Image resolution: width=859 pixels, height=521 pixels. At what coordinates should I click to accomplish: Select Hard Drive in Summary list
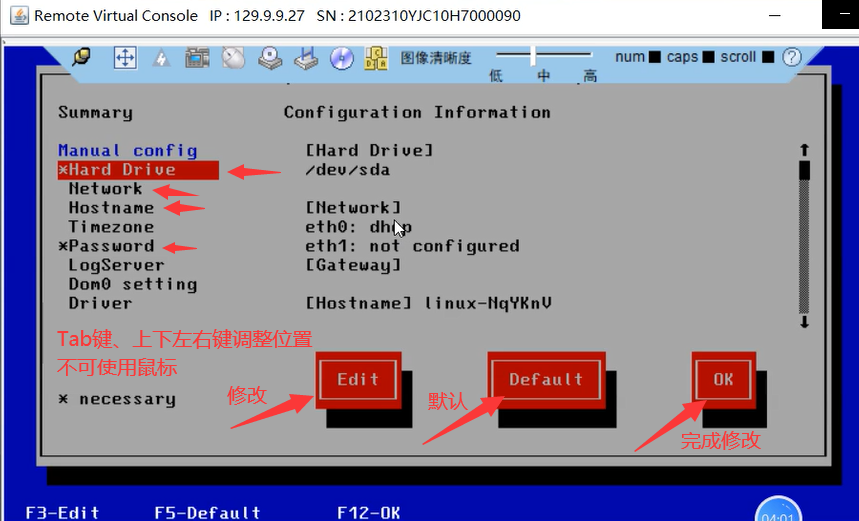tap(138, 170)
